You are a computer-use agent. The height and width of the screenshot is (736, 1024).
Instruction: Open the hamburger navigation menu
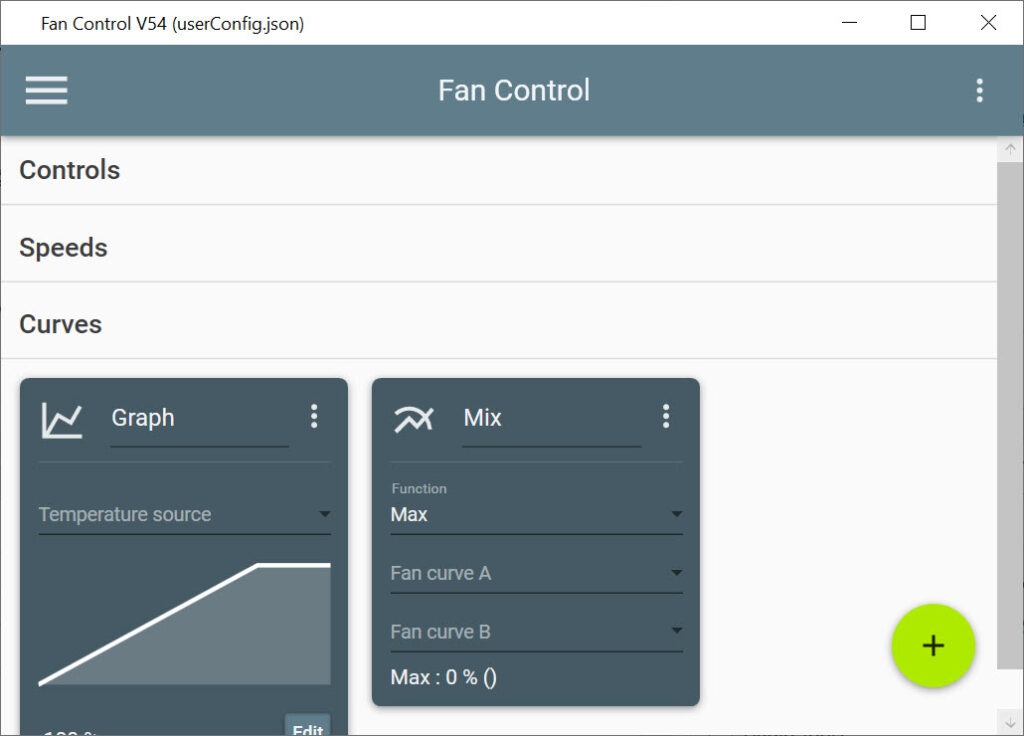tap(46, 90)
